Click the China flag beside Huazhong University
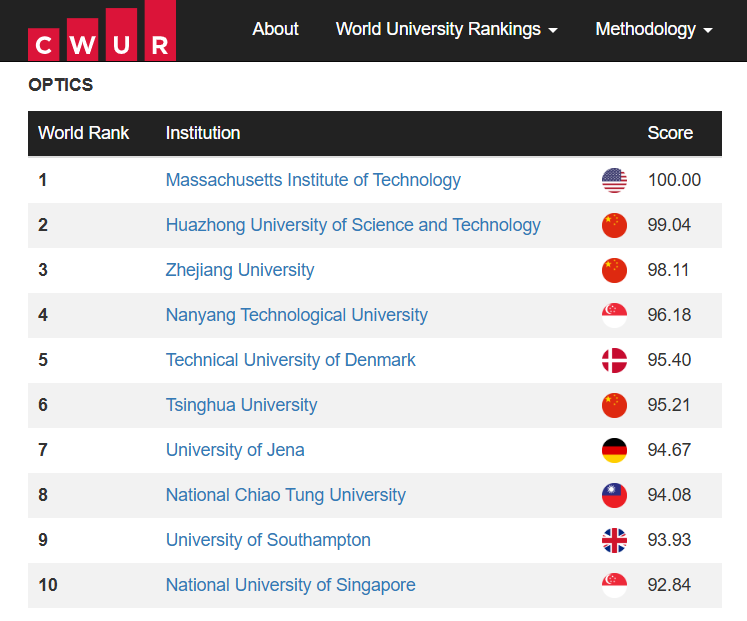 (614, 225)
